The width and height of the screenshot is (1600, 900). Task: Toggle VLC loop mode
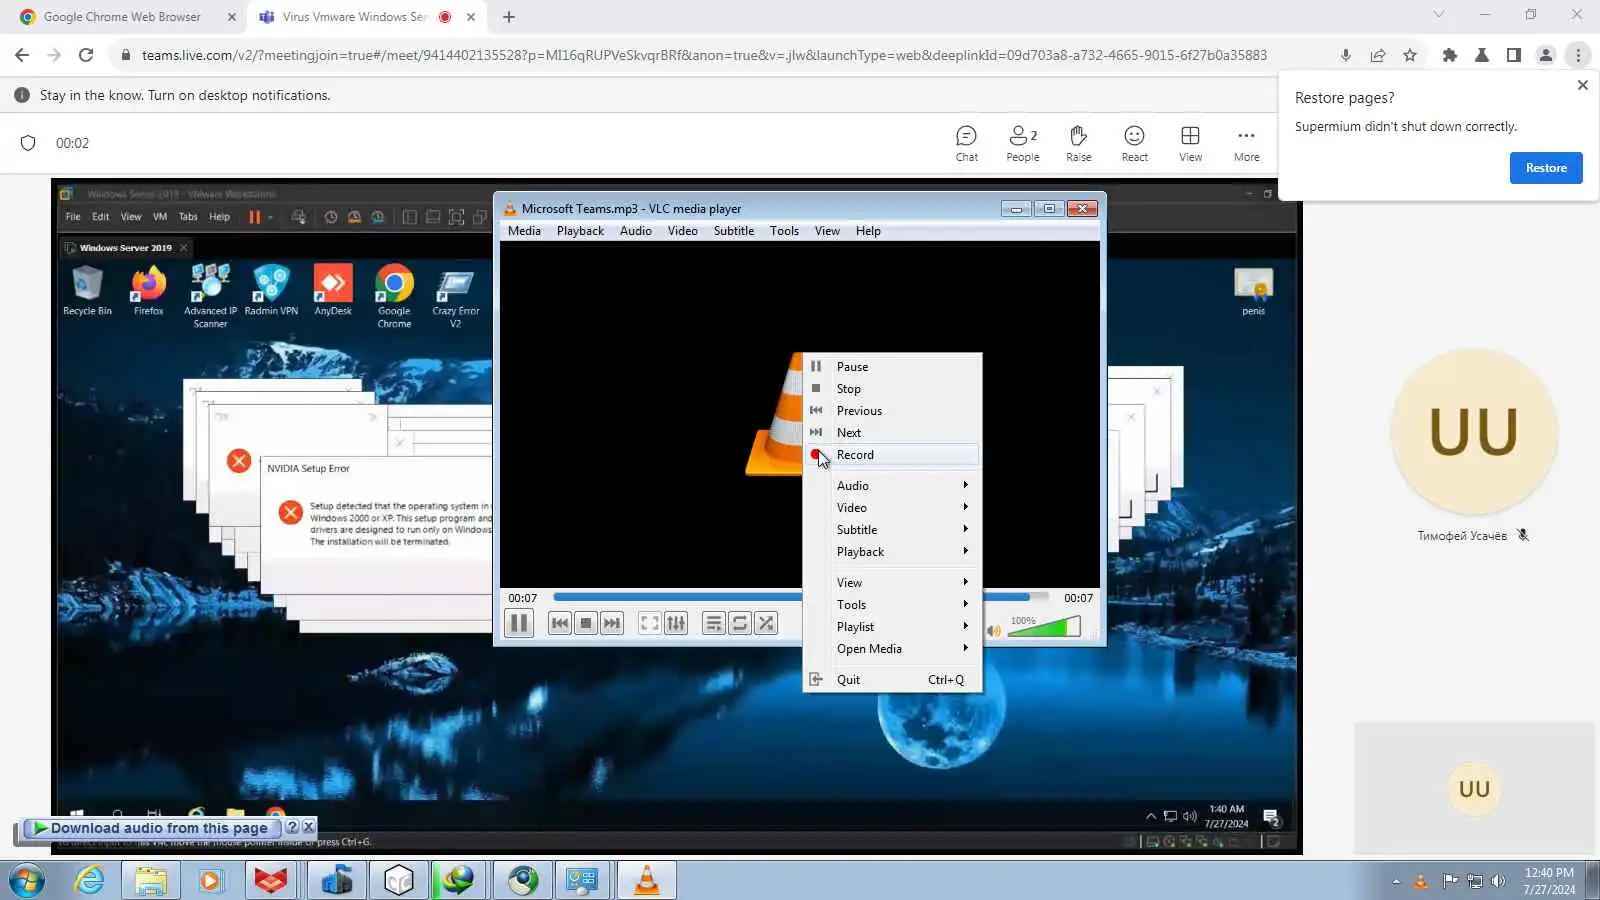pos(740,624)
